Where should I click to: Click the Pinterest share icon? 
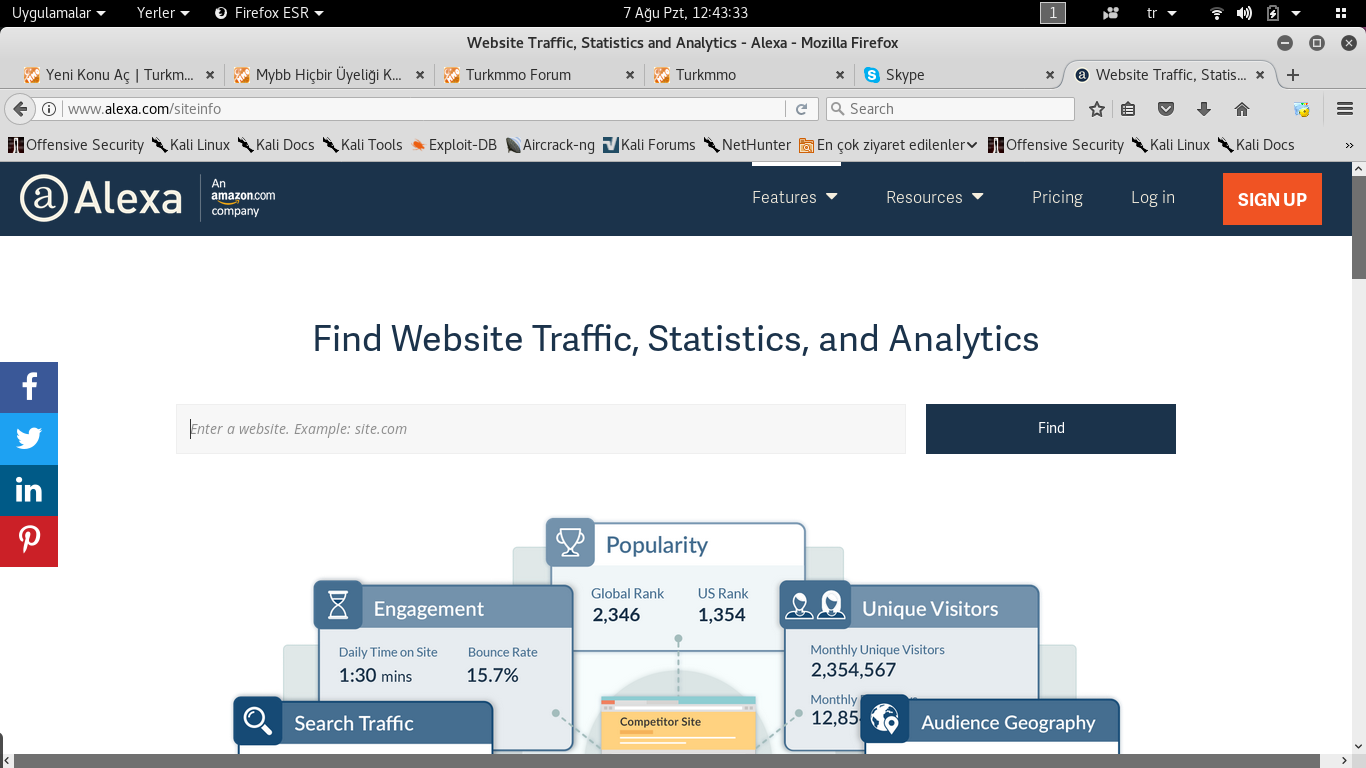pyautogui.click(x=29, y=541)
